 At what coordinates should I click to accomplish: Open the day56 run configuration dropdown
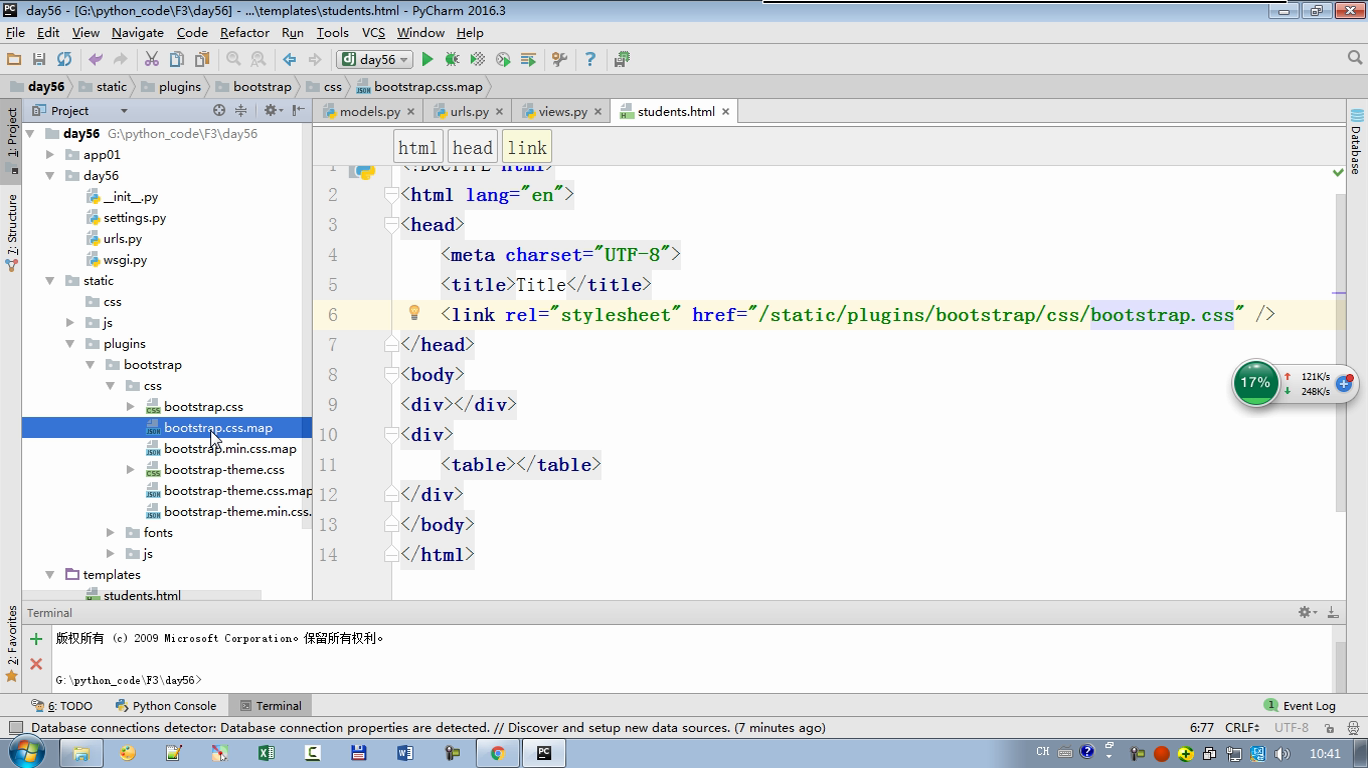pyautogui.click(x=375, y=60)
